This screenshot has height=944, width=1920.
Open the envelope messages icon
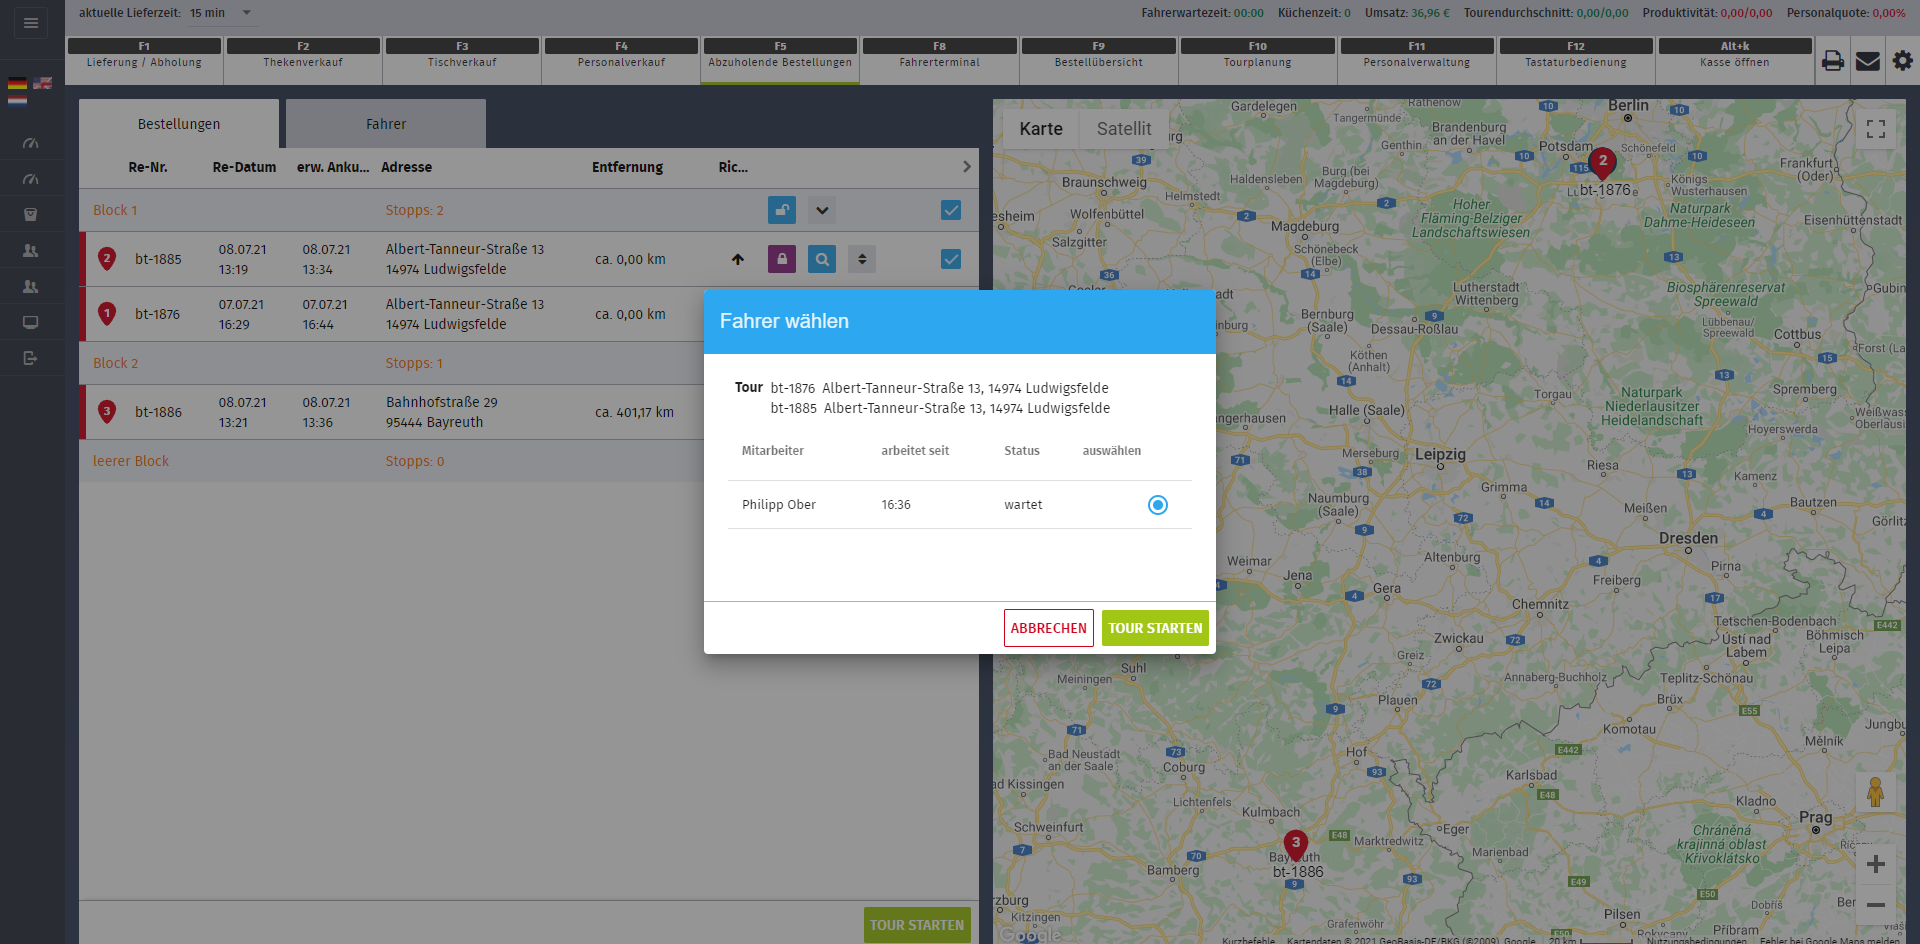[x=1868, y=61]
